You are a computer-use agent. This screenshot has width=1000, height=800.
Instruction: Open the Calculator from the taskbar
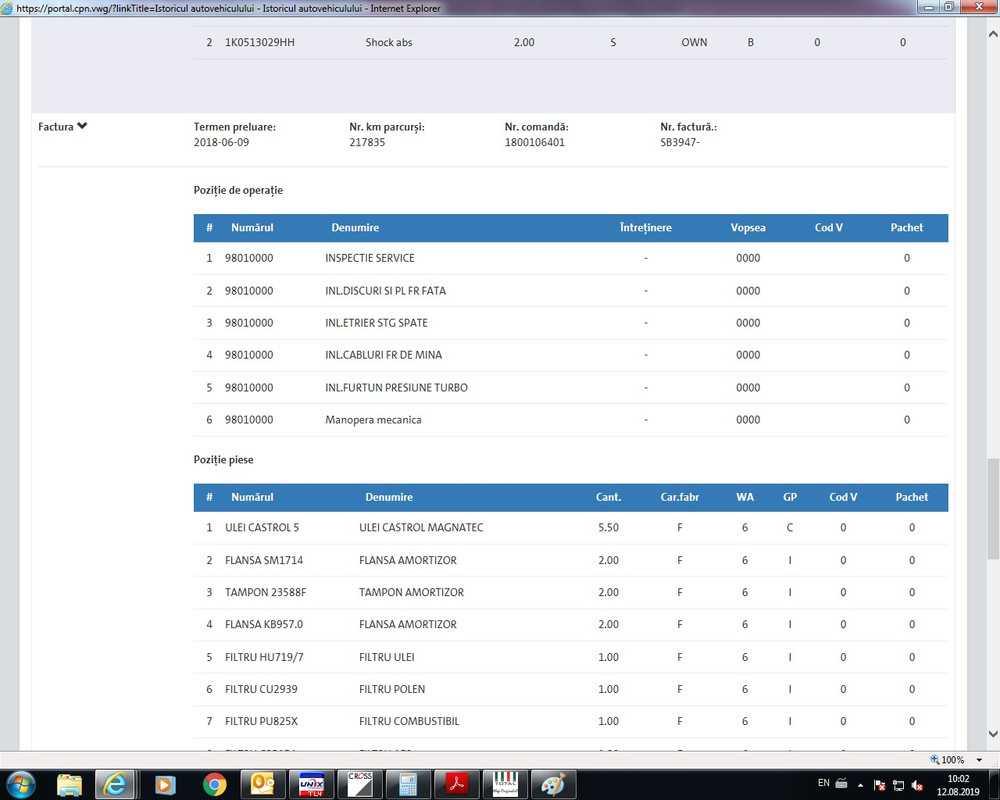(408, 784)
